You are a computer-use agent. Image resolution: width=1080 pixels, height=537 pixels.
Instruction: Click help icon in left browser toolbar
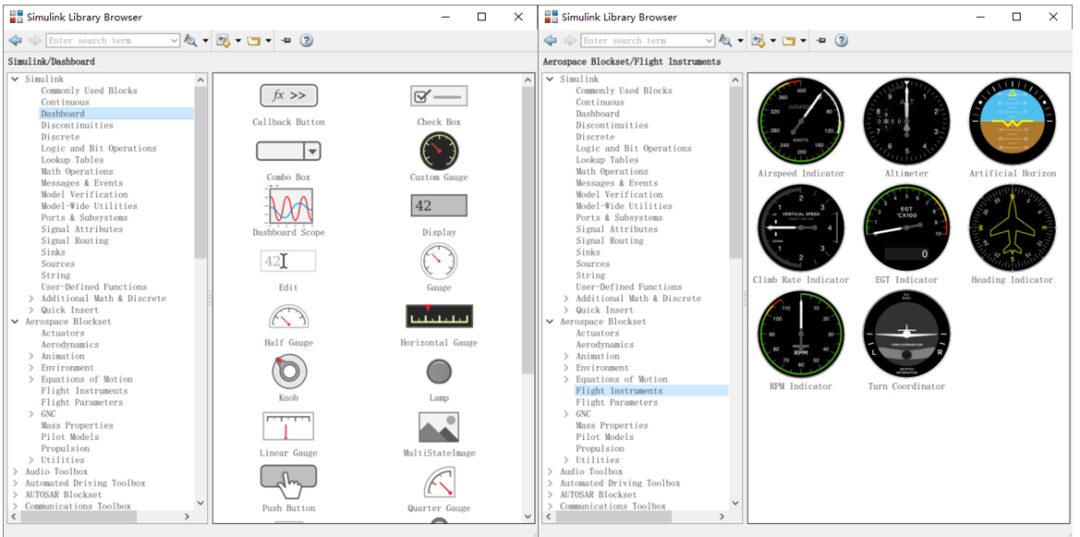click(x=307, y=41)
